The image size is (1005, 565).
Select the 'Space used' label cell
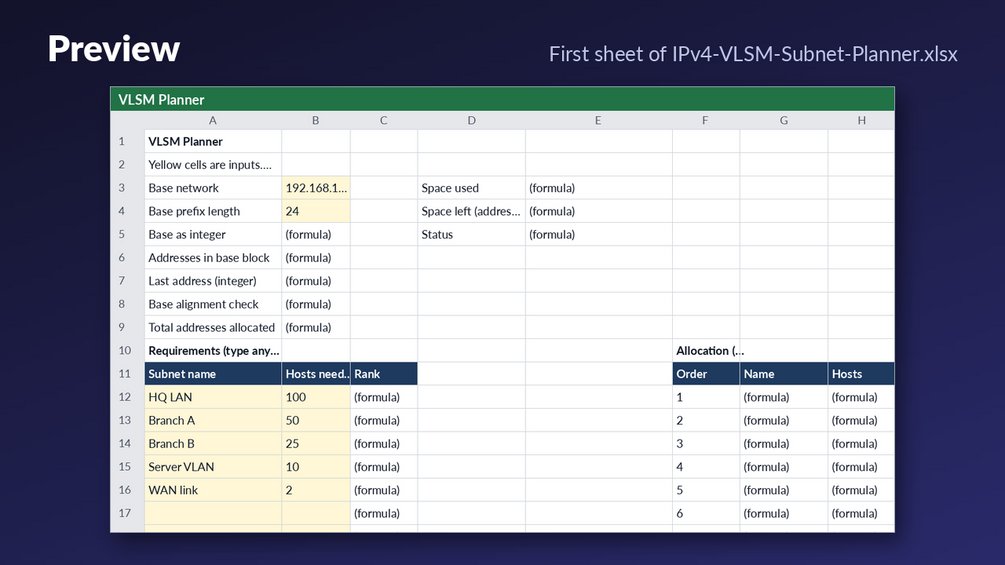point(471,188)
